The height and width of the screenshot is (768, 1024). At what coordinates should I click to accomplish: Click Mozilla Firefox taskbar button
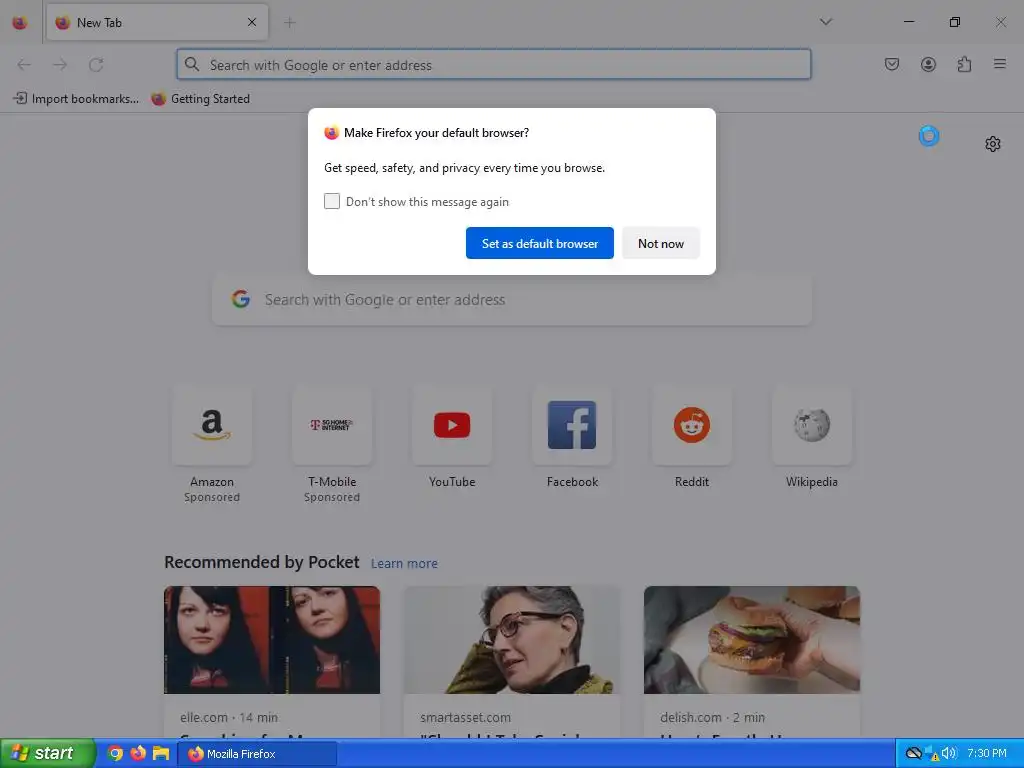258,754
